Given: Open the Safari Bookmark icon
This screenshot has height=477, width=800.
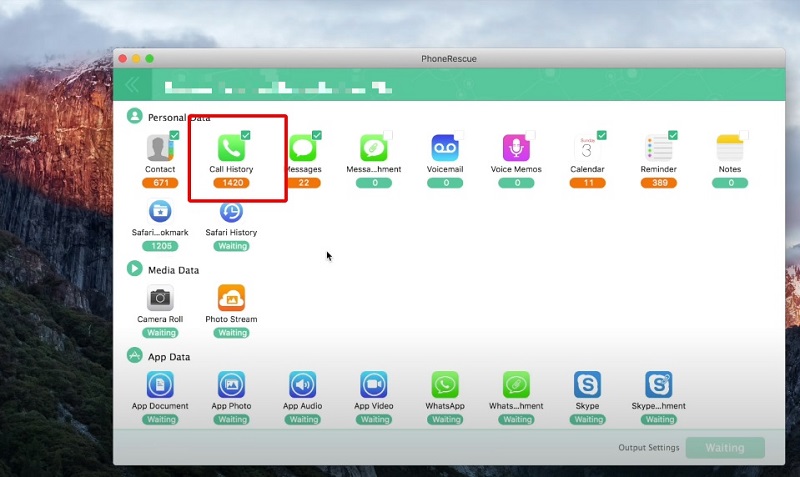Looking at the screenshot, I should click(x=160, y=212).
